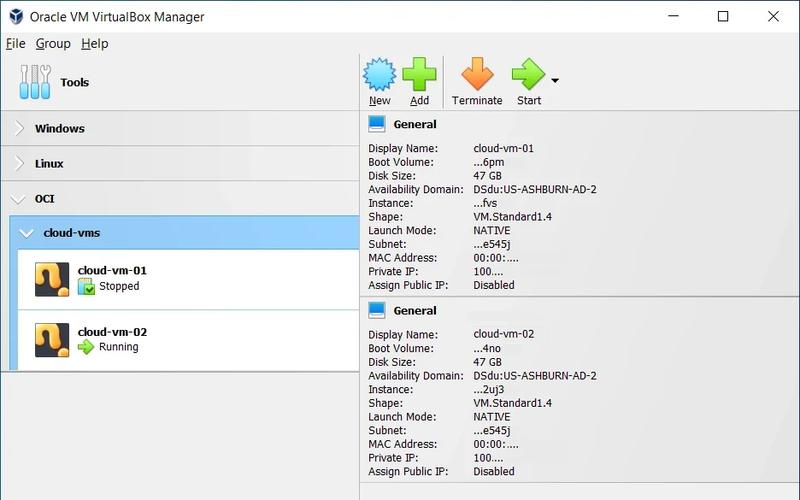Screen dimensions: 800x500
Task: Minimize the VirtualBox Manager window
Action: [x=673, y=16]
